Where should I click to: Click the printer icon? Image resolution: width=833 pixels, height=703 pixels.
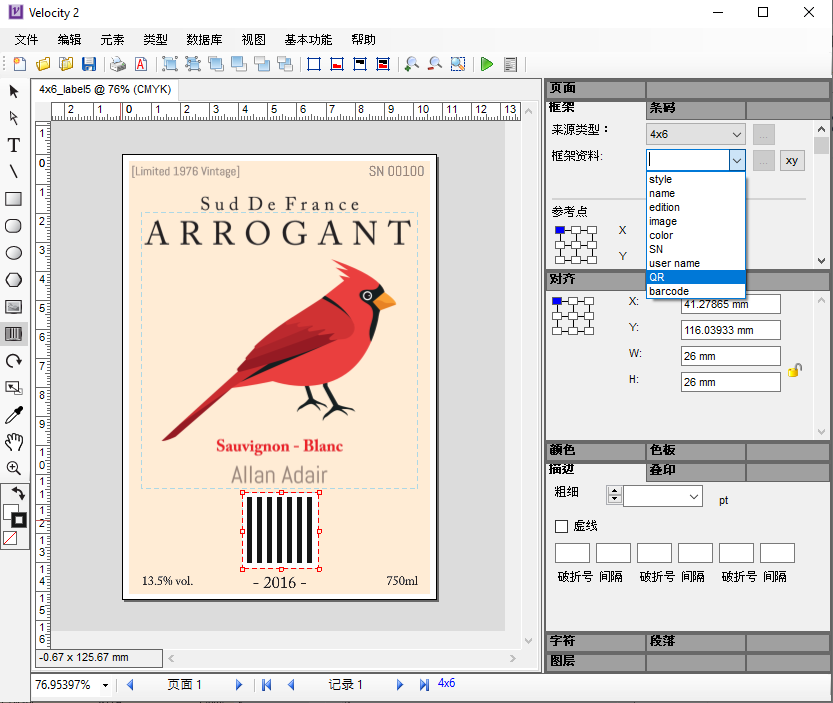[x=118, y=65]
